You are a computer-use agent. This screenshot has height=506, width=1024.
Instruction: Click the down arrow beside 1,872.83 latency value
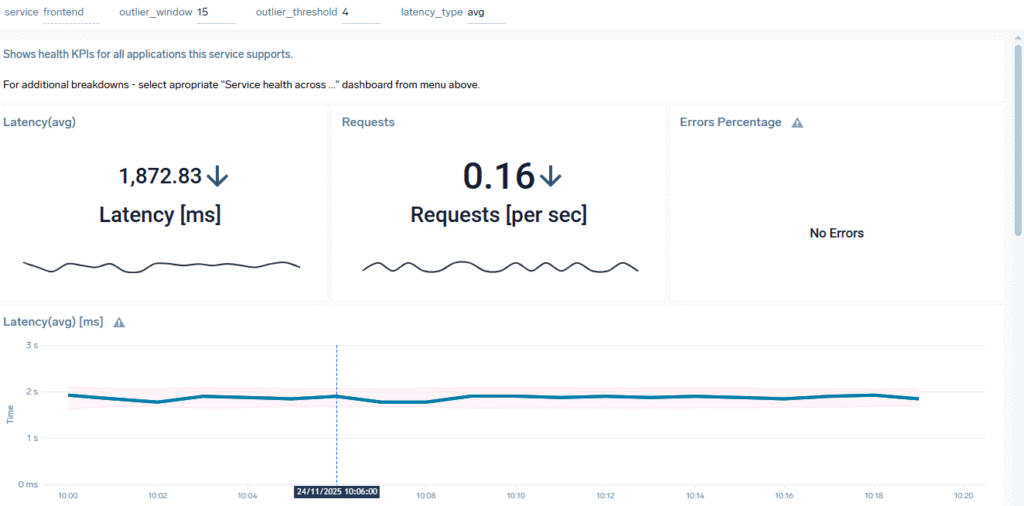(x=217, y=177)
